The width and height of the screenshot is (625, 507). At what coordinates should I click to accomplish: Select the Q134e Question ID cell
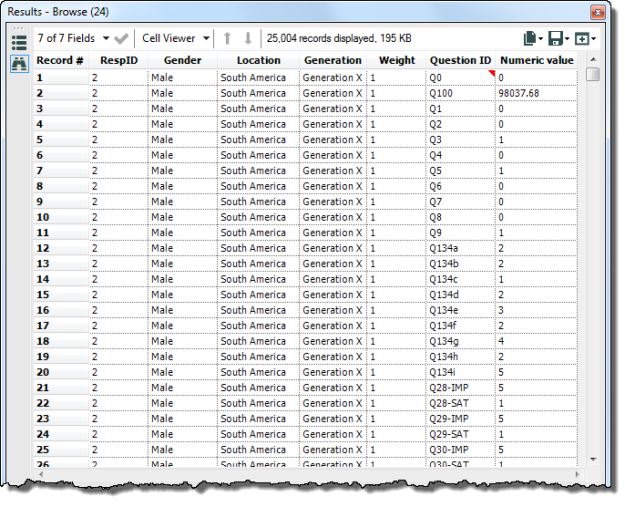coord(461,310)
